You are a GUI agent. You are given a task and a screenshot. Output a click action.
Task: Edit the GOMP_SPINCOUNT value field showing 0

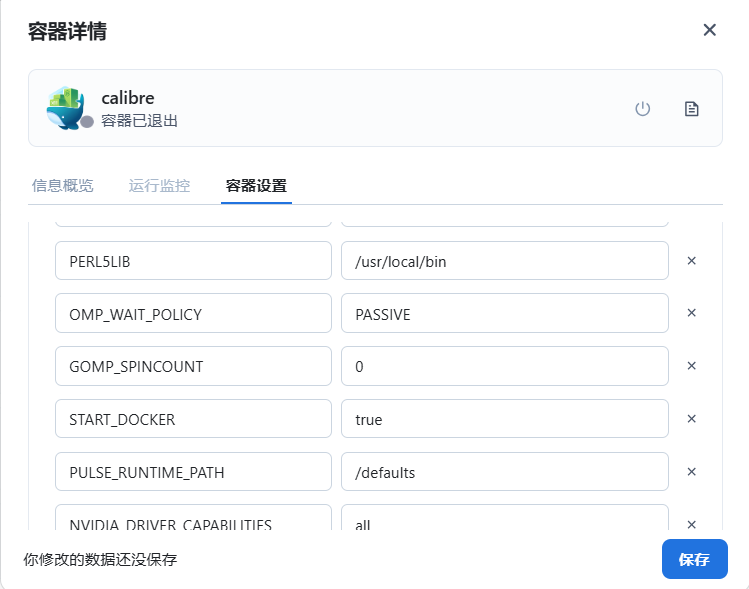pyautogui.click(x=505, y=366)
